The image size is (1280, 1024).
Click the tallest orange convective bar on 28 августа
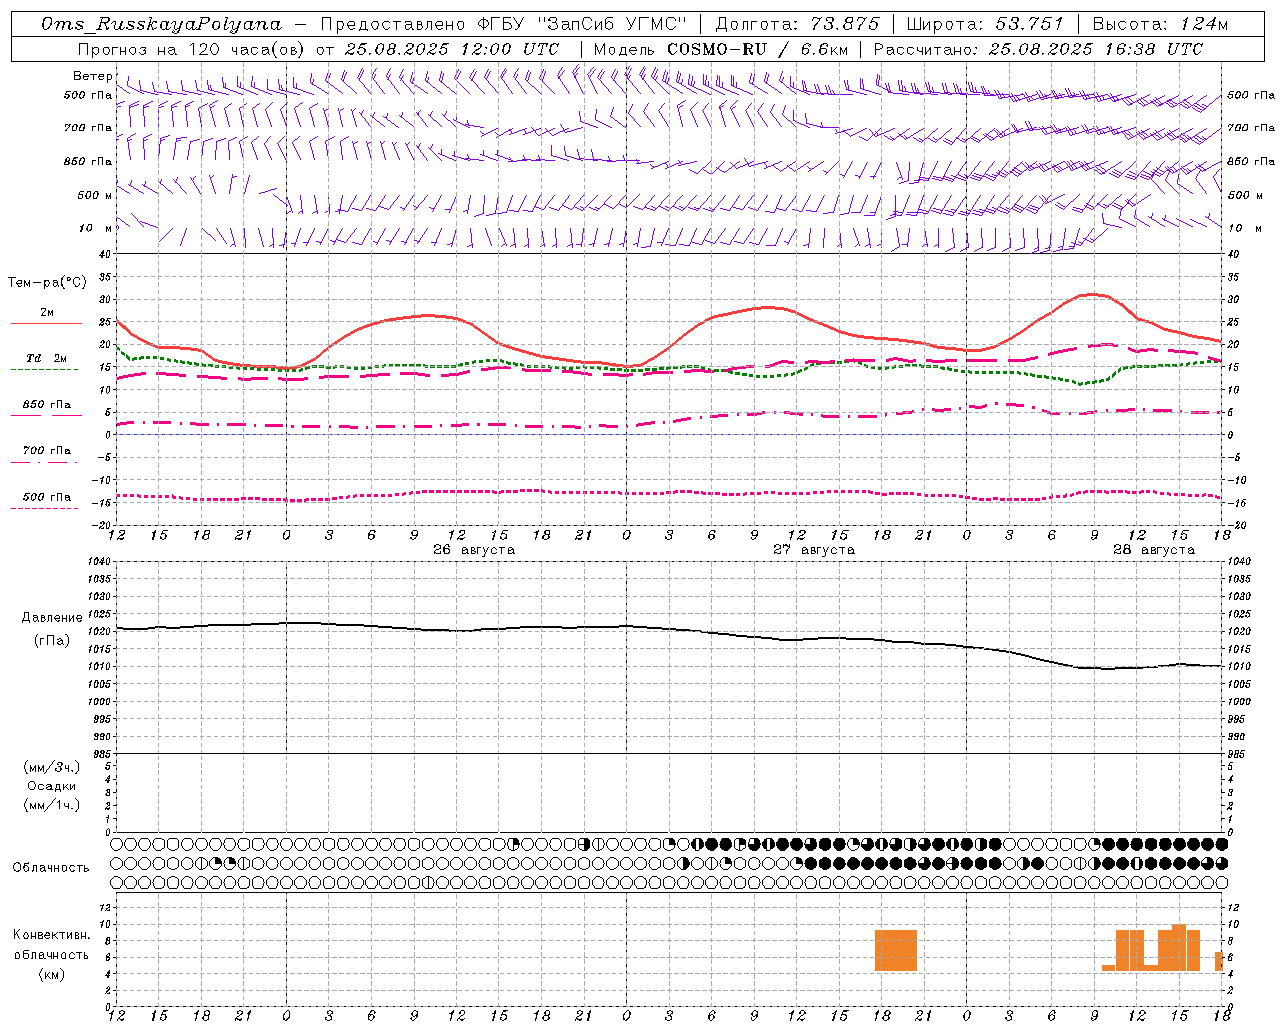click(x=1179, y=948)
